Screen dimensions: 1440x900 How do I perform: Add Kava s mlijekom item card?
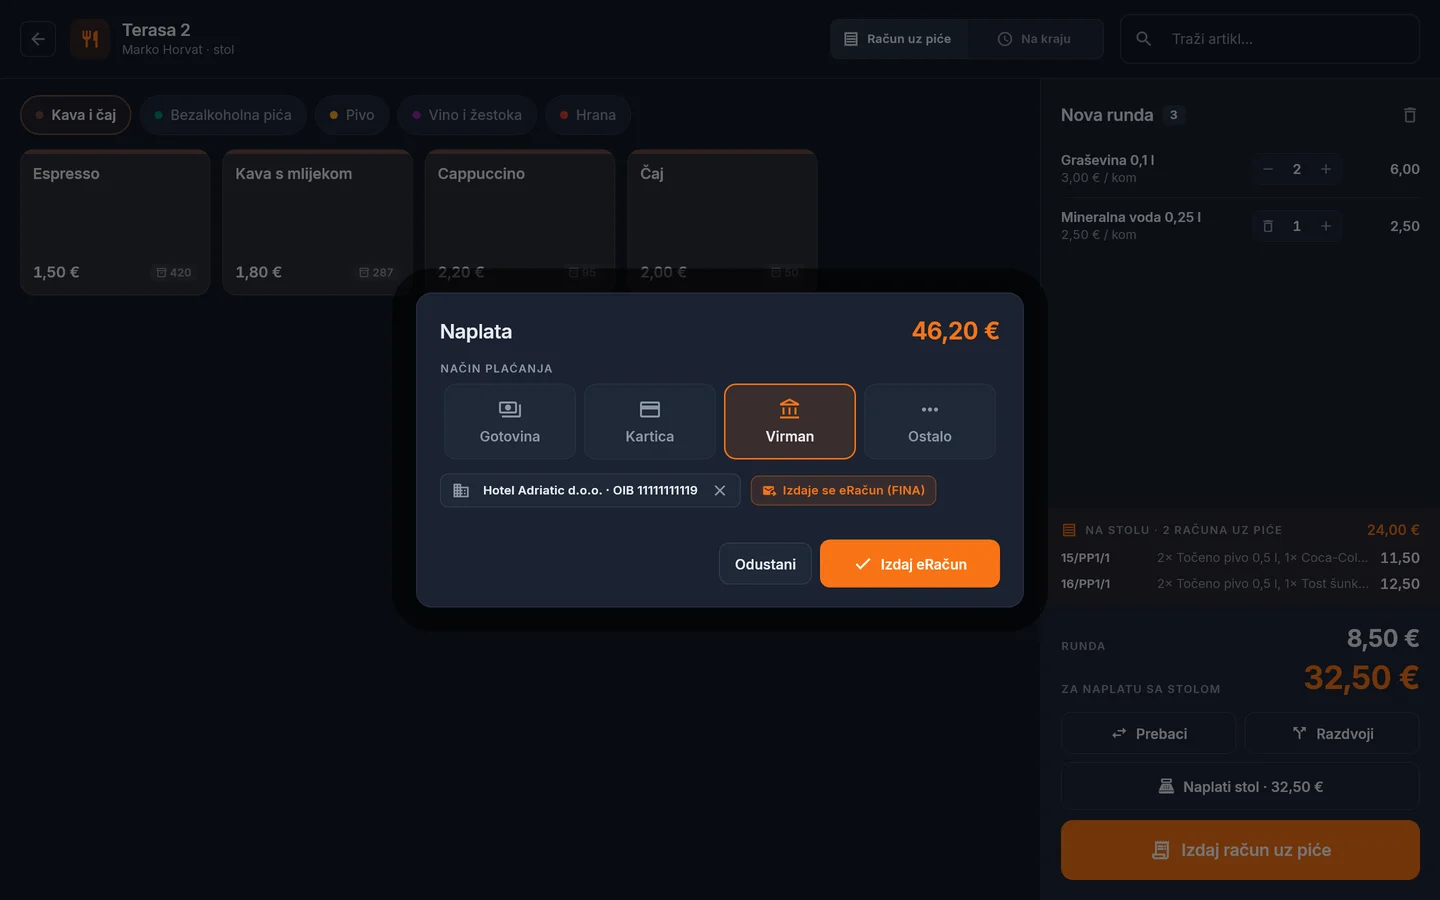point(317,222)
